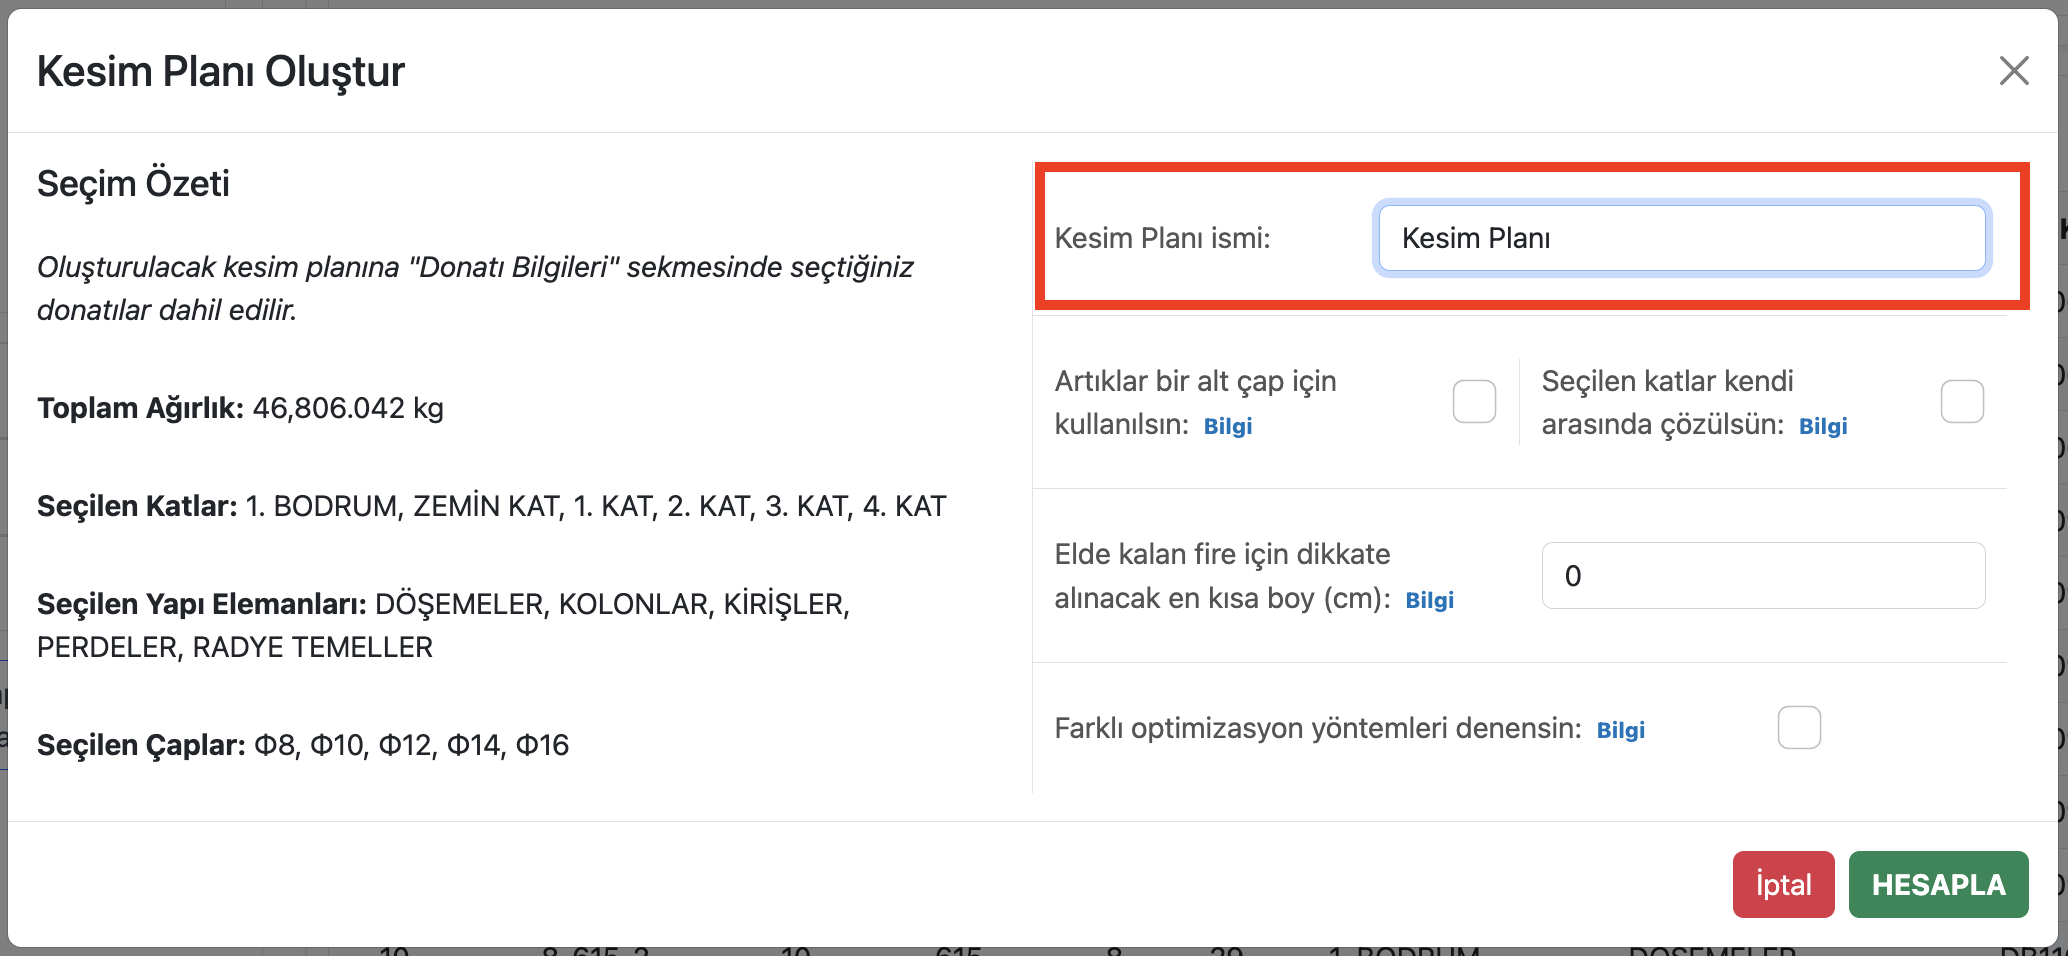2068x956 pixels.
Task: Click the Kesim Planı Oluştur dialog title
Action: coord(221,72)
